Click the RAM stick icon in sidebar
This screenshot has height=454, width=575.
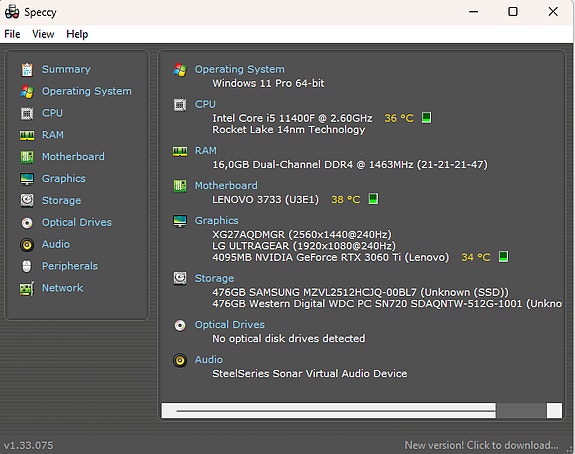[x=27, y=135]
